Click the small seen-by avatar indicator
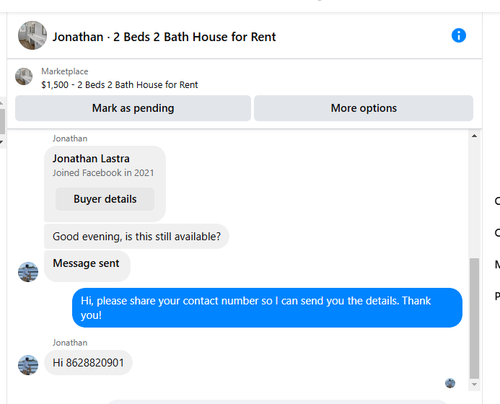This screenshot has width=500, height=404. (450, 383)
